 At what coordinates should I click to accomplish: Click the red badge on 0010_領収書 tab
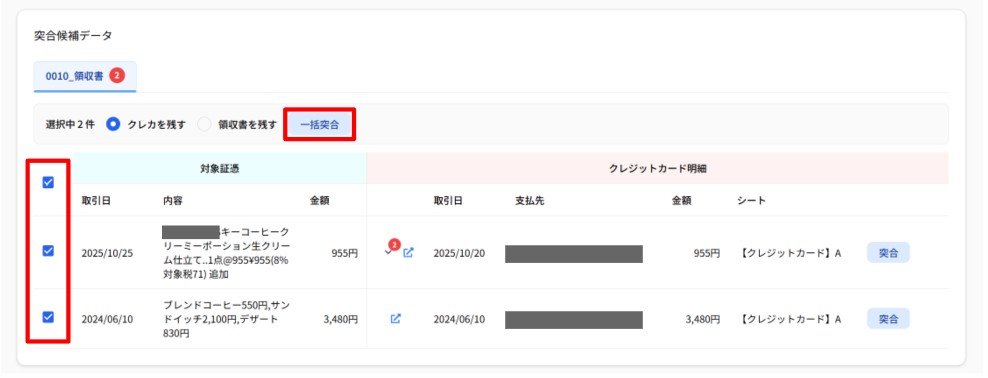click(117, 76)
